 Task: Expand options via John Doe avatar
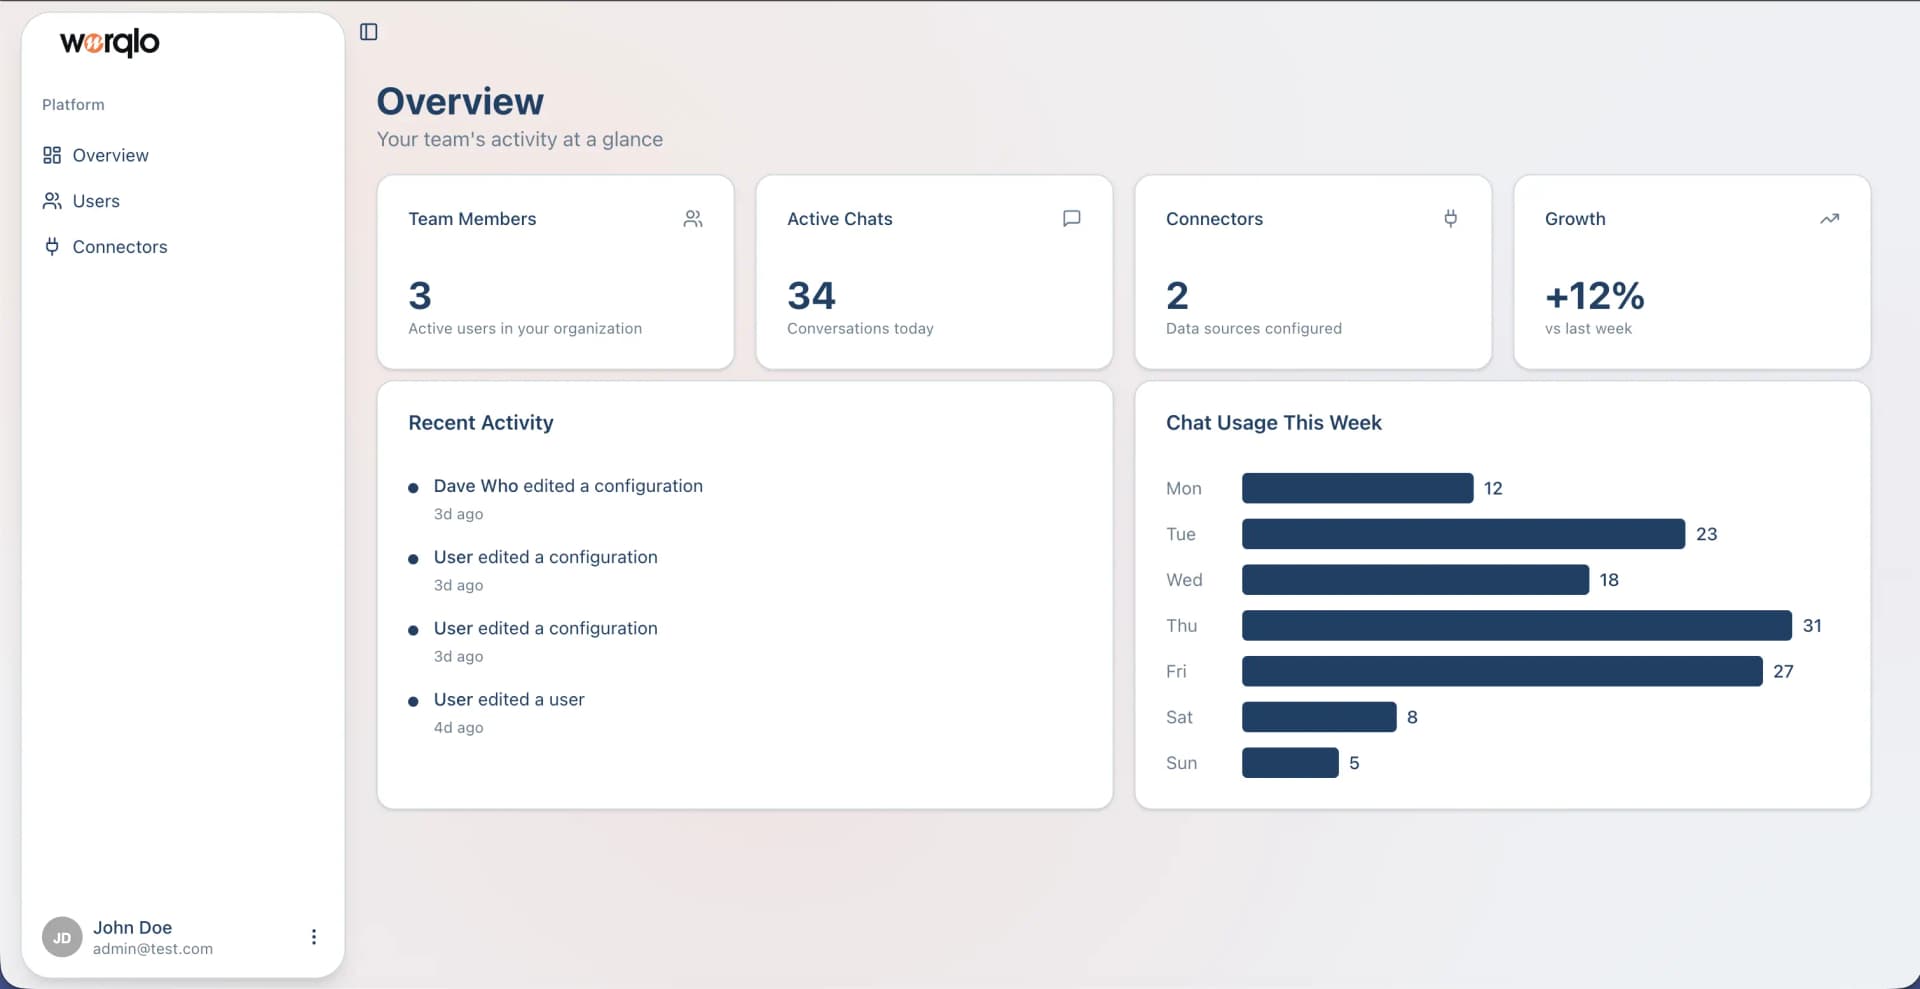pos(61,936)
